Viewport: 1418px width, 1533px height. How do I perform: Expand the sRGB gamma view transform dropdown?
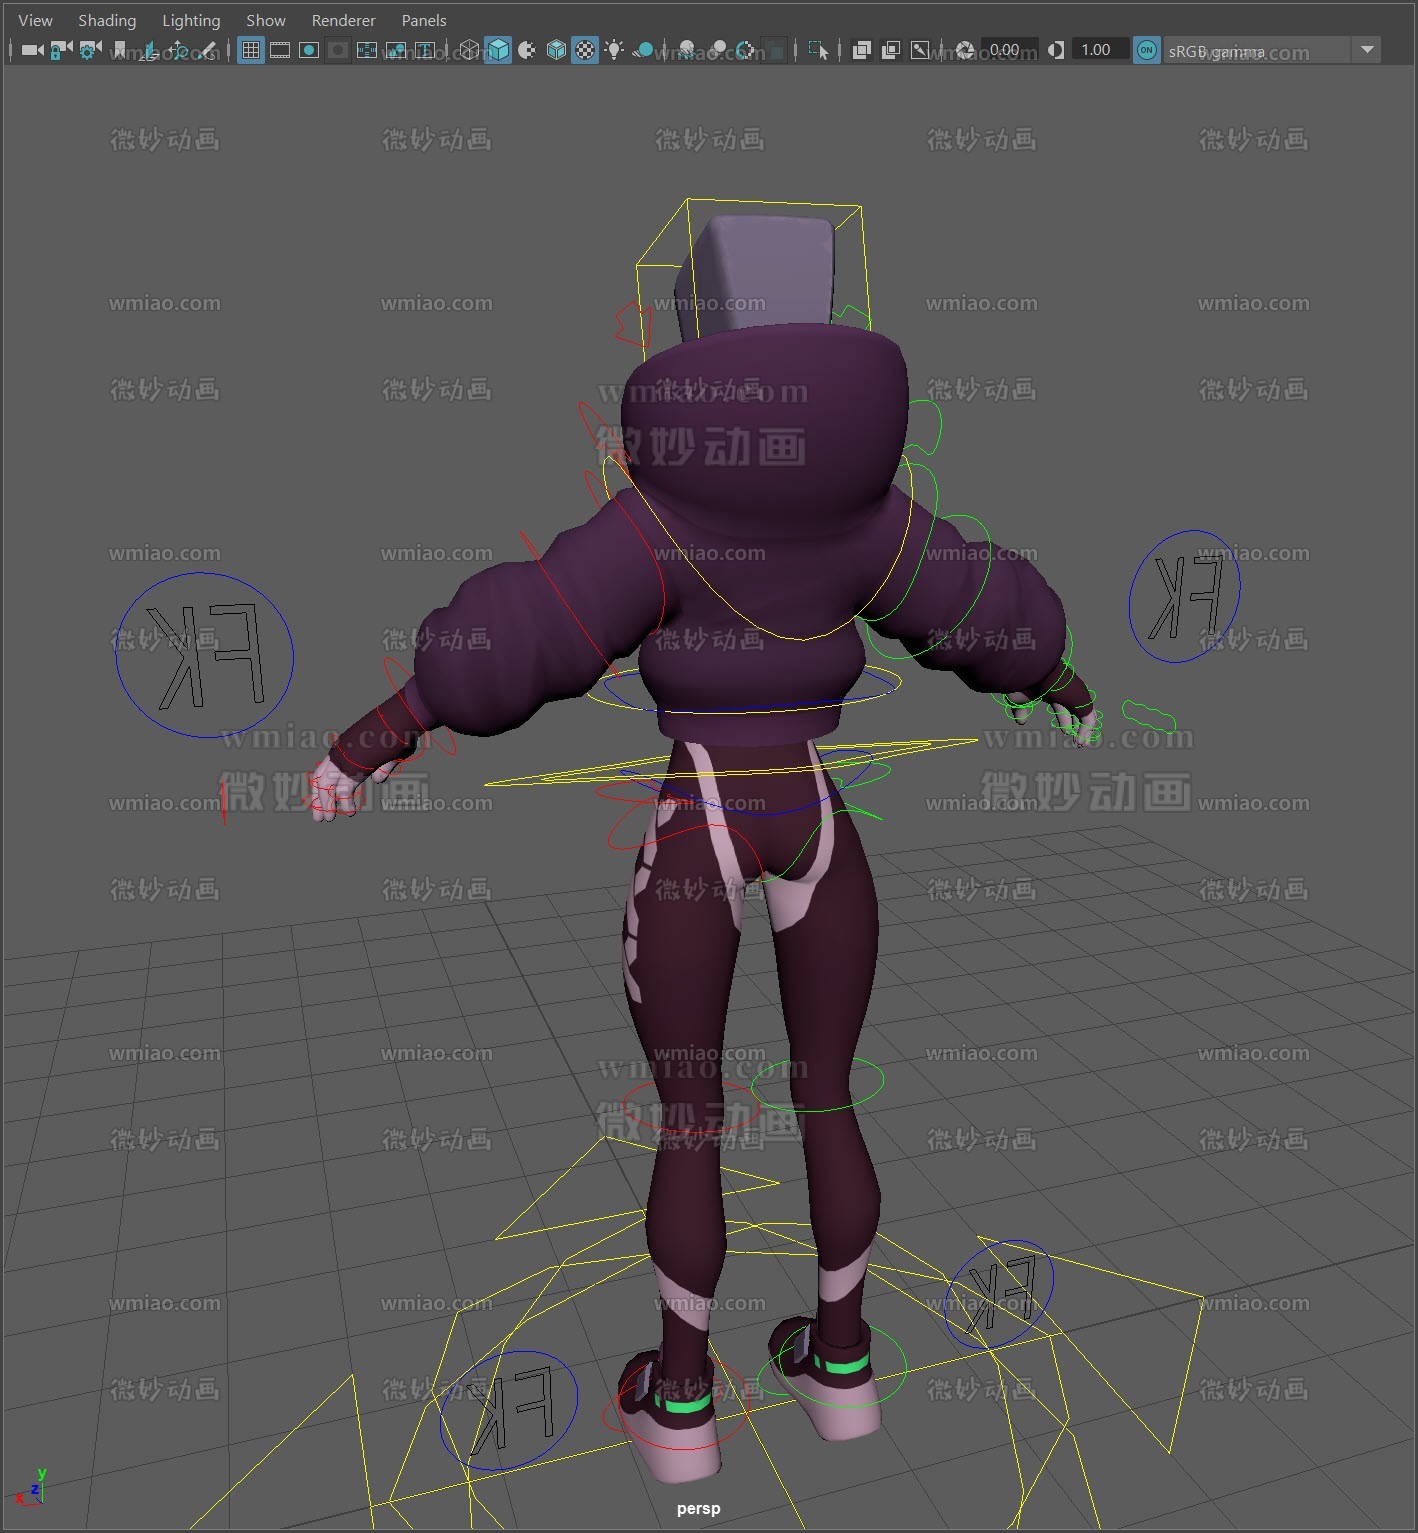(x=1366, y=50)
